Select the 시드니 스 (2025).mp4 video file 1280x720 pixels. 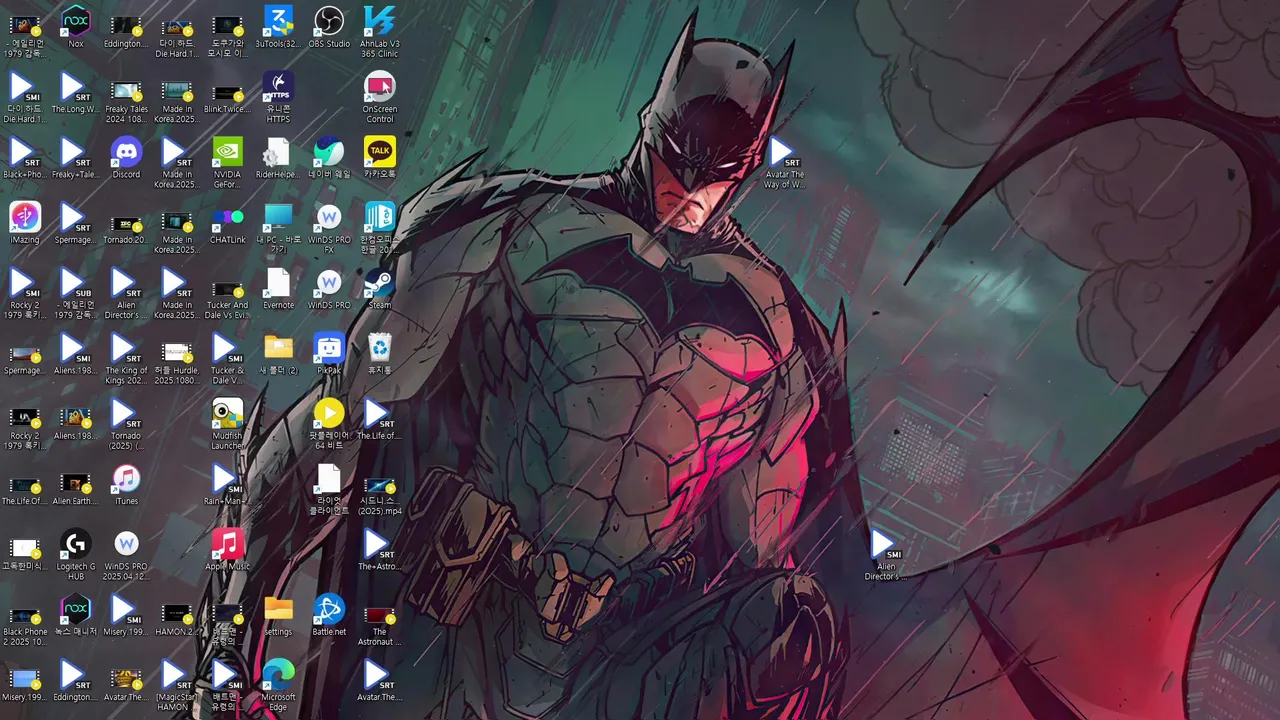point(380,494)
